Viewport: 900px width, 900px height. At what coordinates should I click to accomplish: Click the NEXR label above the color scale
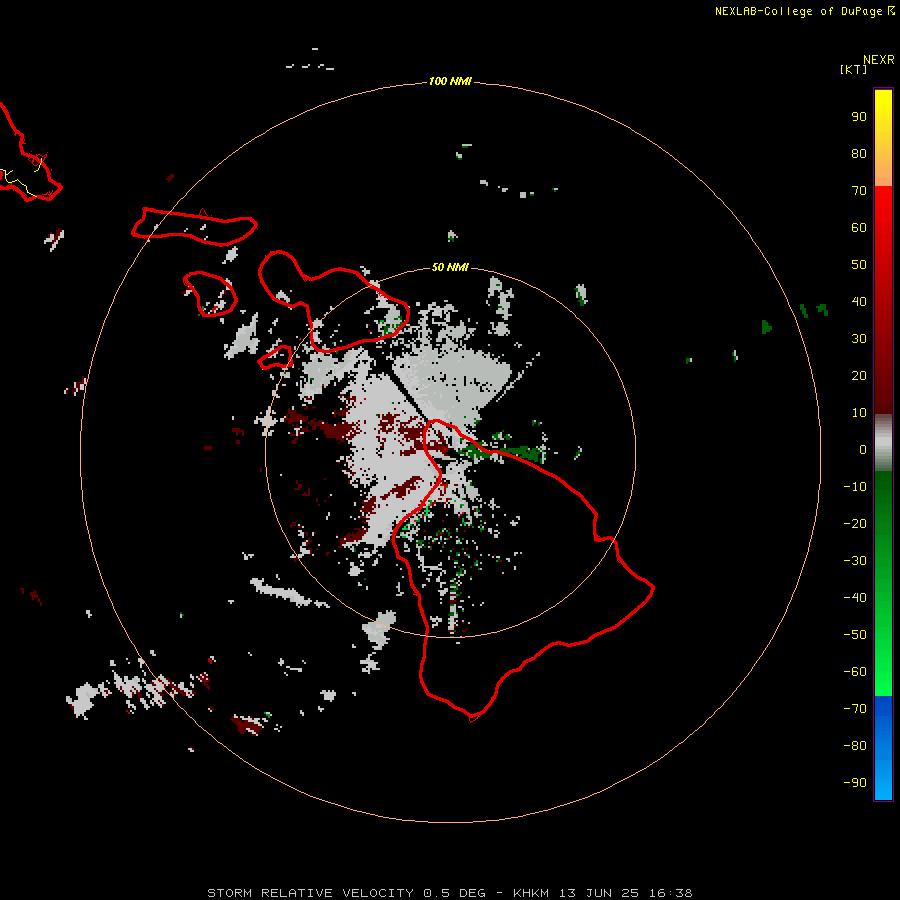tap(878, 60)
